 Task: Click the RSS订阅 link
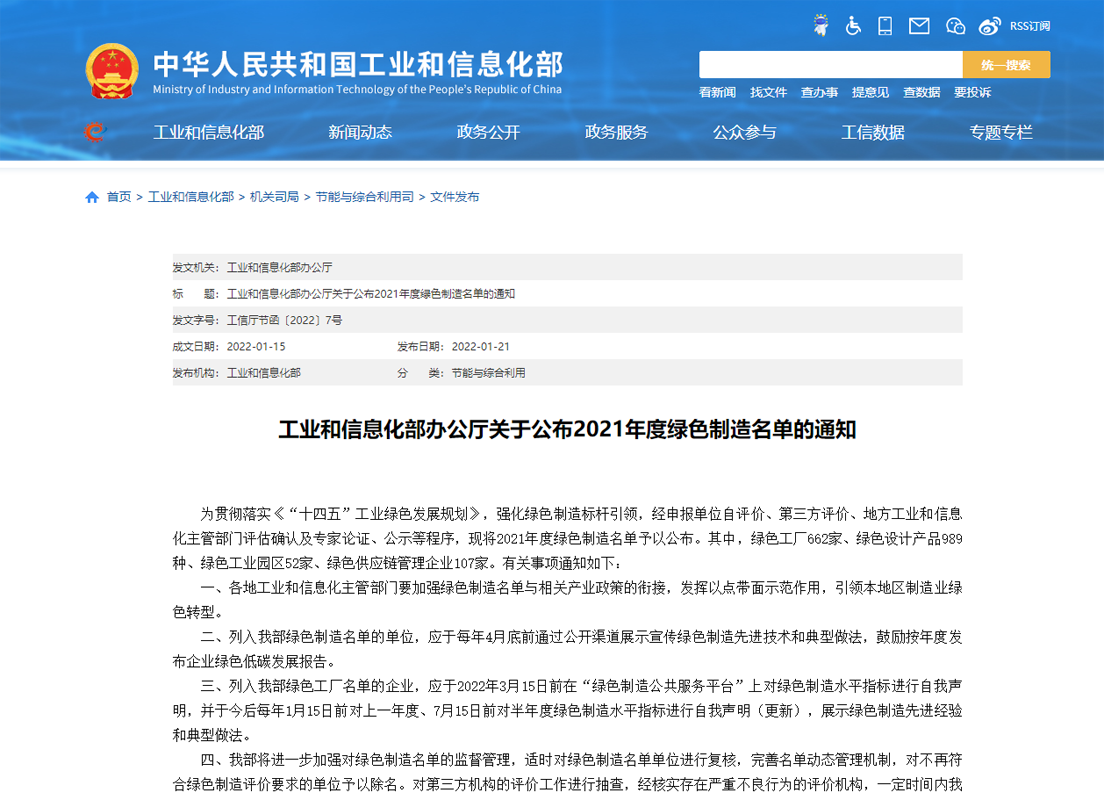[1030, 26]
